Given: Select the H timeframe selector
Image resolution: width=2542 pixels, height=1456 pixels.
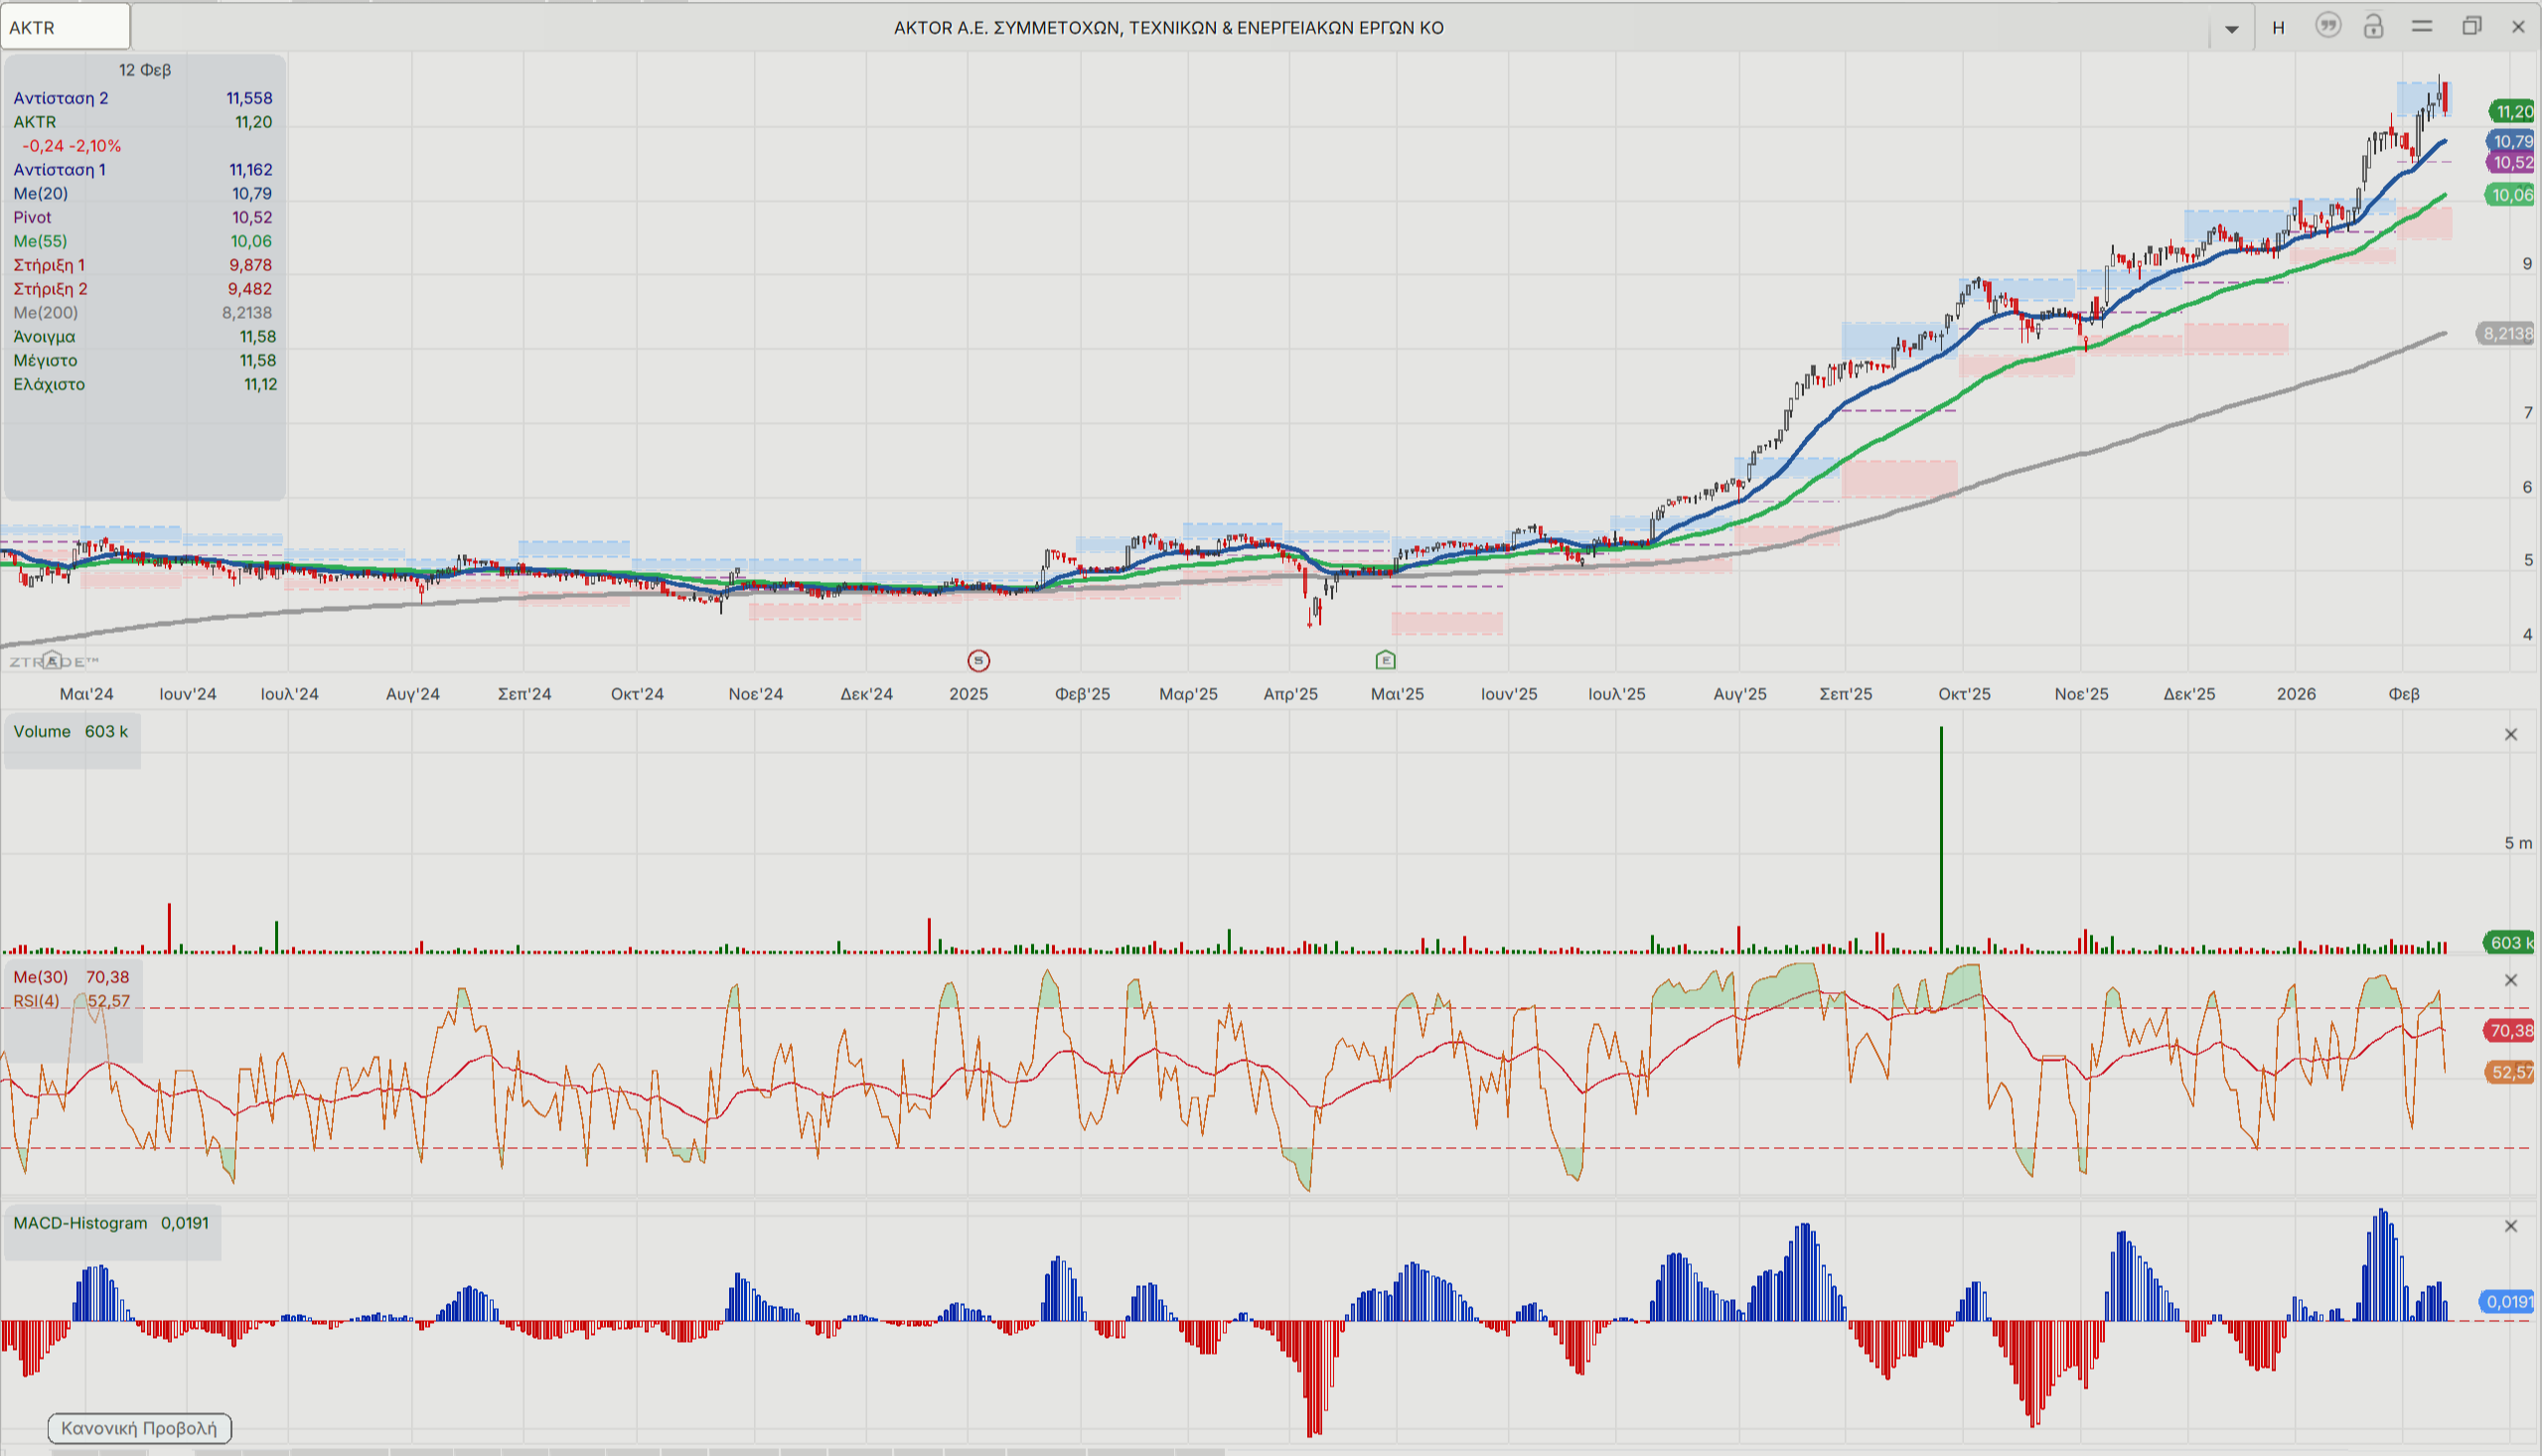Looking at the screenshot, I should click(2278, 28).
